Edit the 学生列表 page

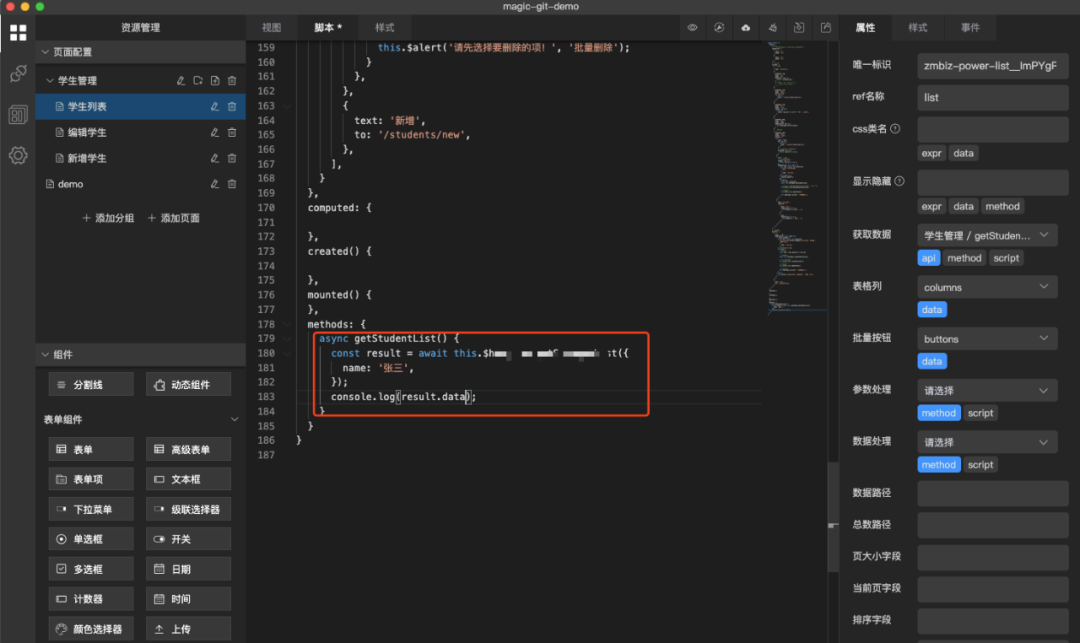[214, 107]
